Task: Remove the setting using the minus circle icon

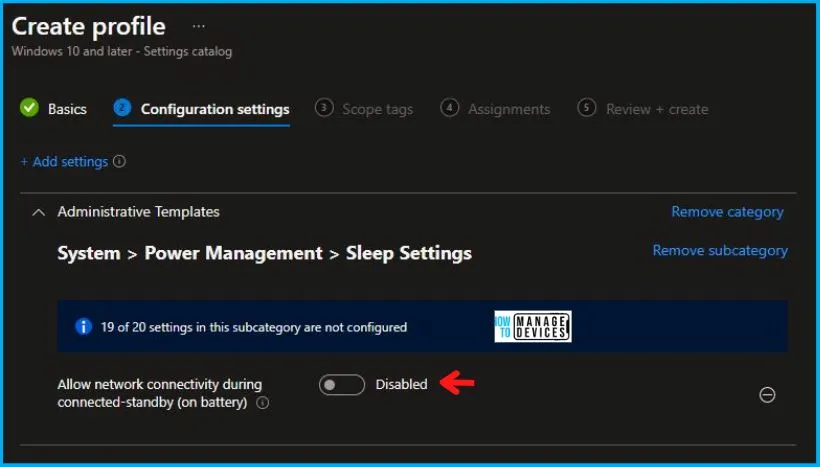Action: click(767, 394)
